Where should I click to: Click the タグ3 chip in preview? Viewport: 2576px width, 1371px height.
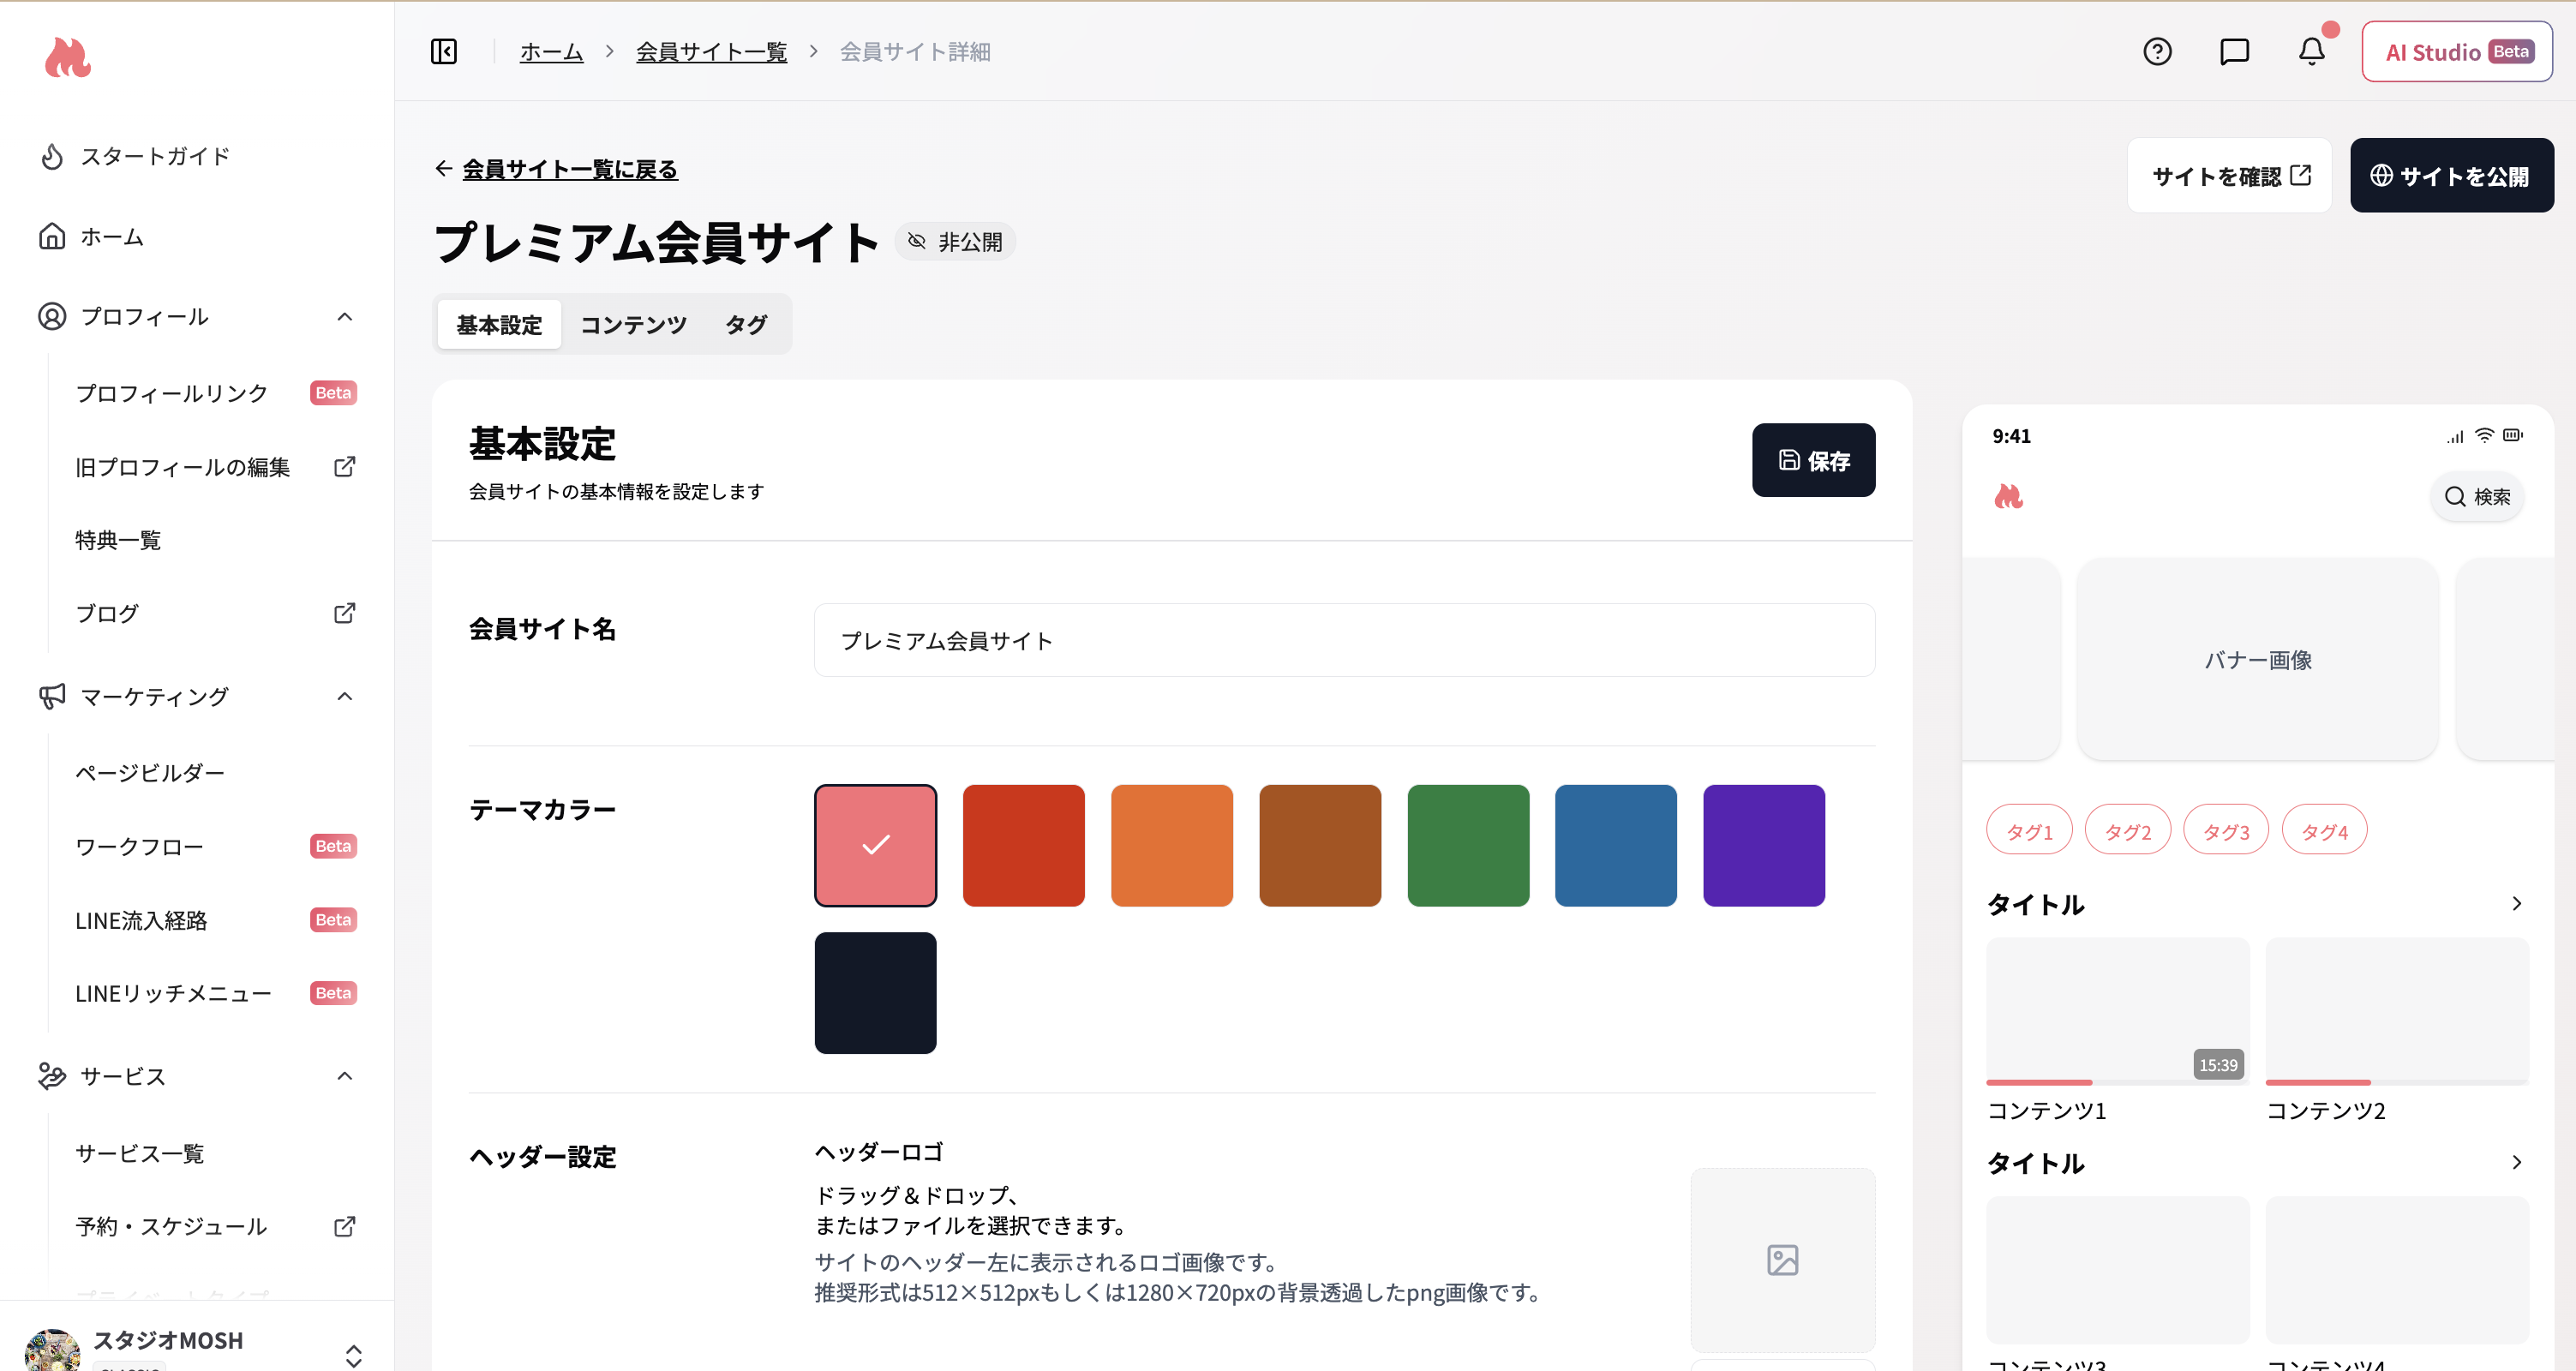[x=2226, y=829]
